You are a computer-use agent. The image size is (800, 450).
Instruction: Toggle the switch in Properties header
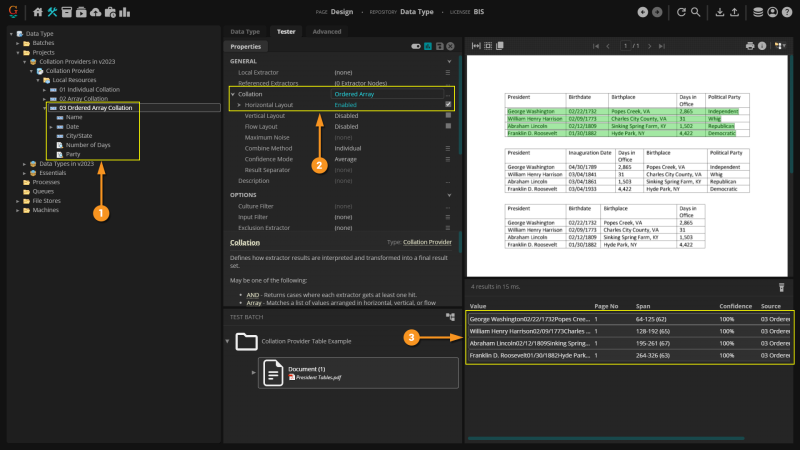pyautogui.click(x=415, y=46)
